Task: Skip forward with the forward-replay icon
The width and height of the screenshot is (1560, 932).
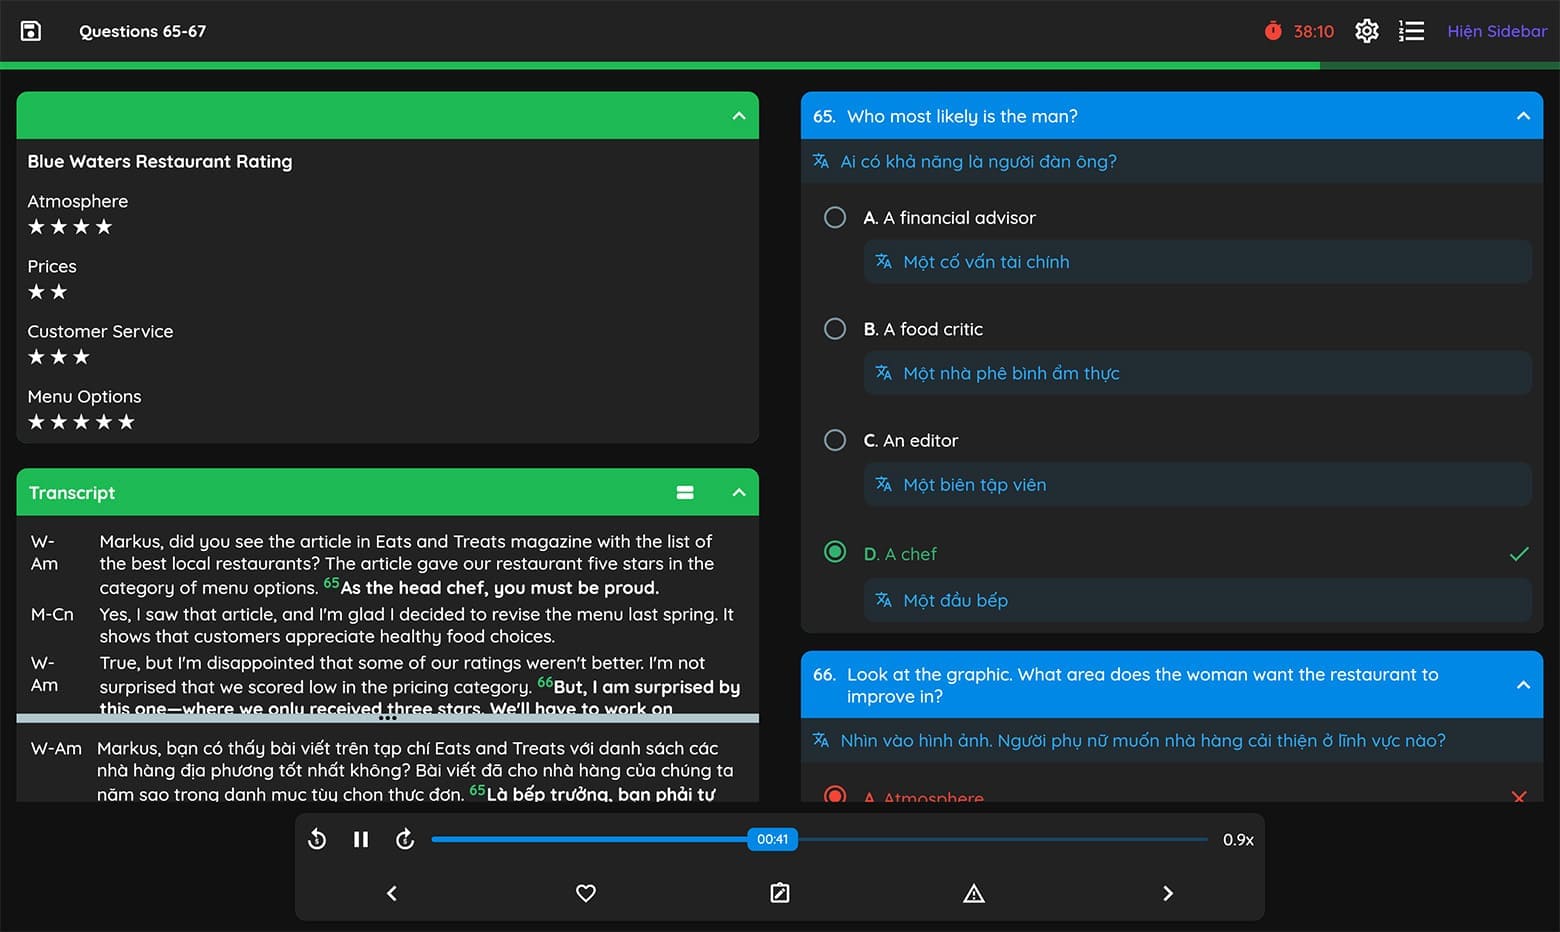Action: 405,839
